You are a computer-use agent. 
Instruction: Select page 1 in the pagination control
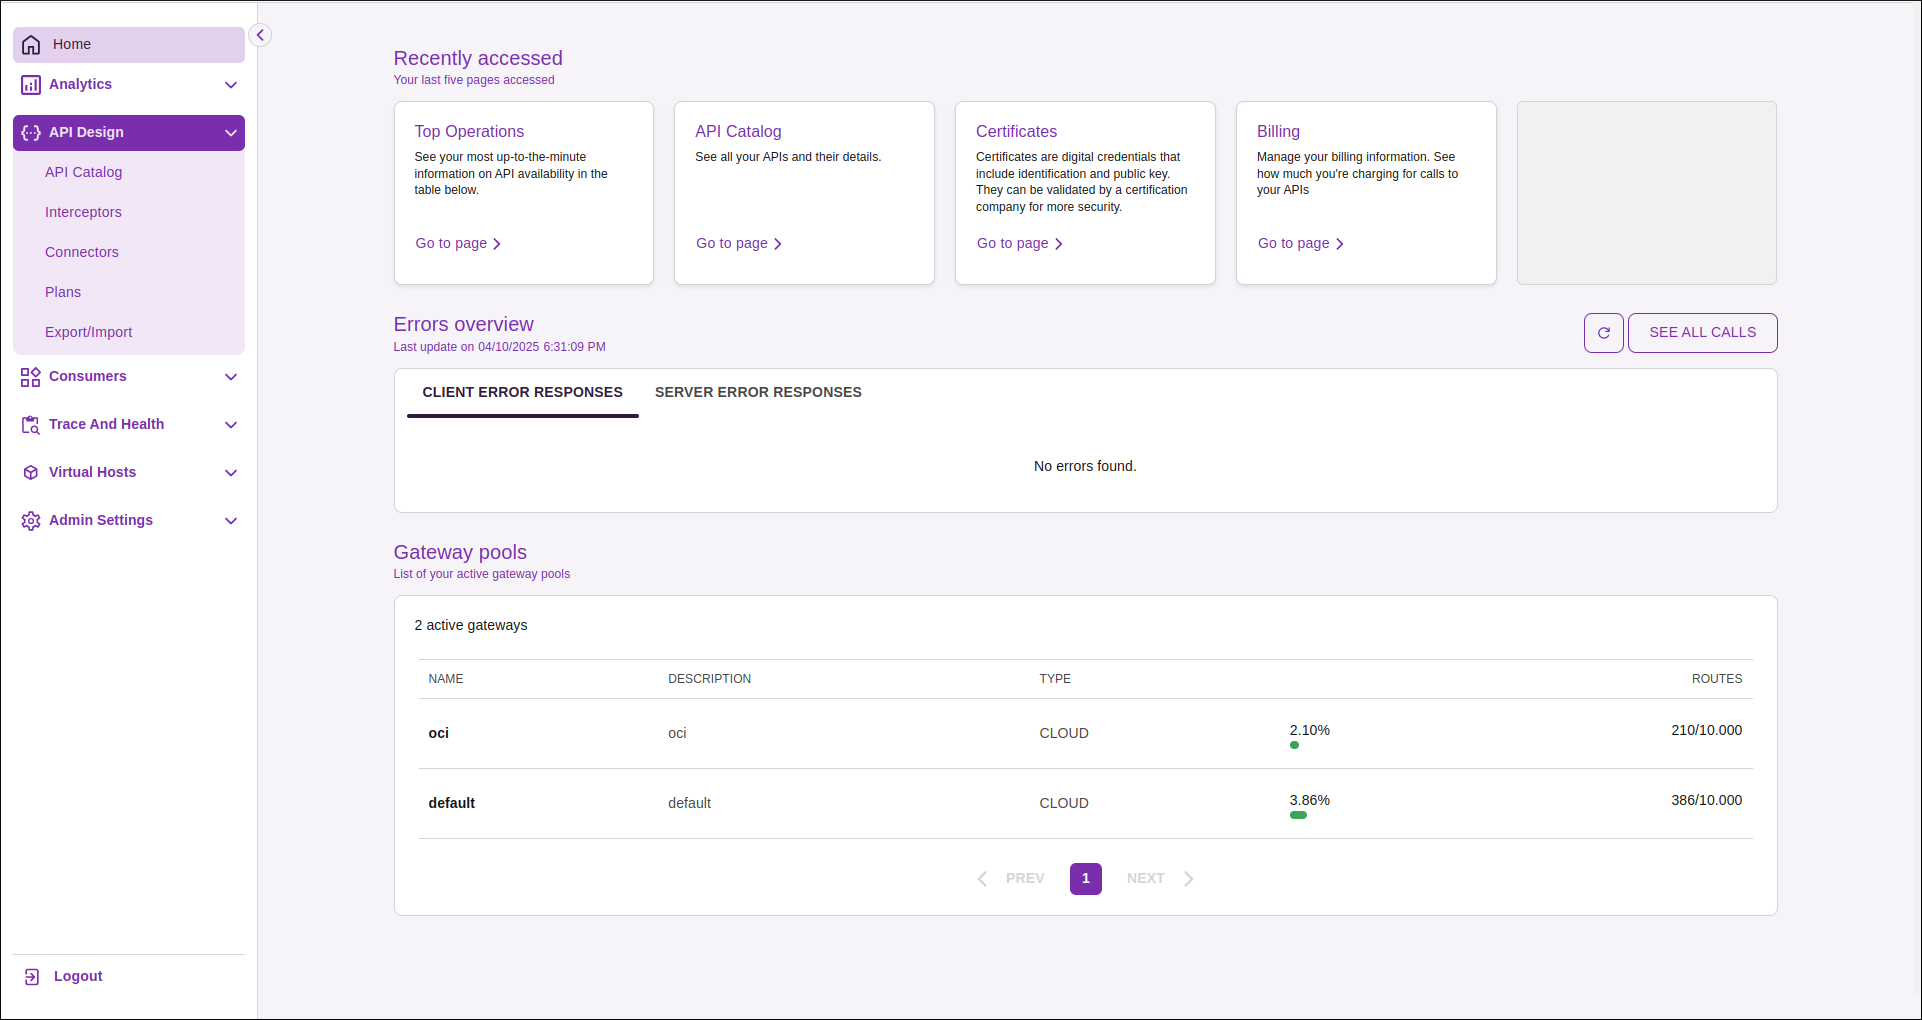pyautogui.click(x=1085, y=878)
